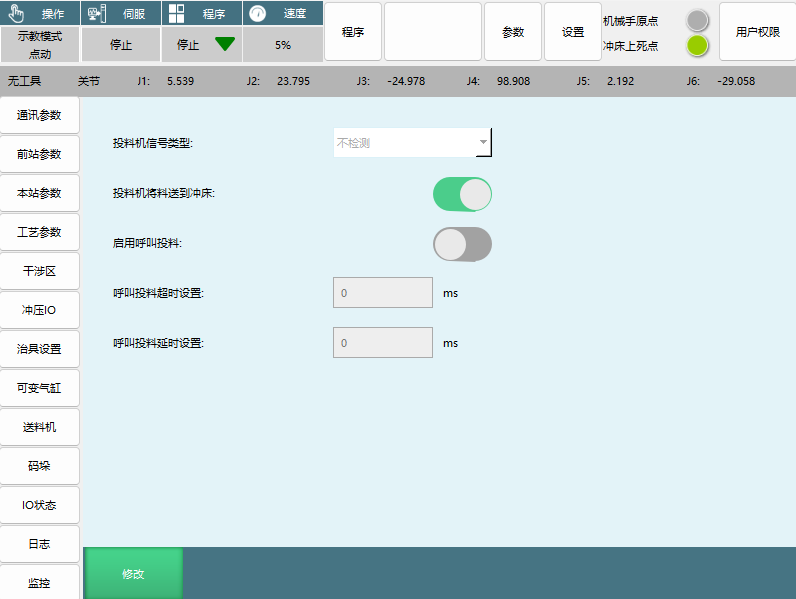Viewport: 796px width, 599px height.
Task: Click the 示教模式 点动 mode selector
Action: point(40,45)
